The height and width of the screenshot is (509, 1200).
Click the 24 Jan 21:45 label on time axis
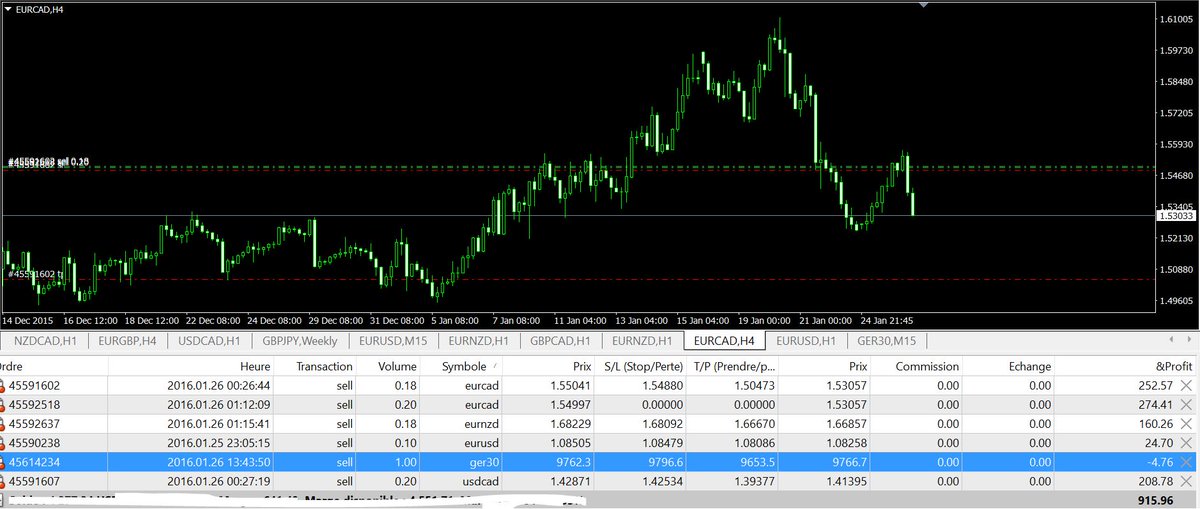click(886, 320)
